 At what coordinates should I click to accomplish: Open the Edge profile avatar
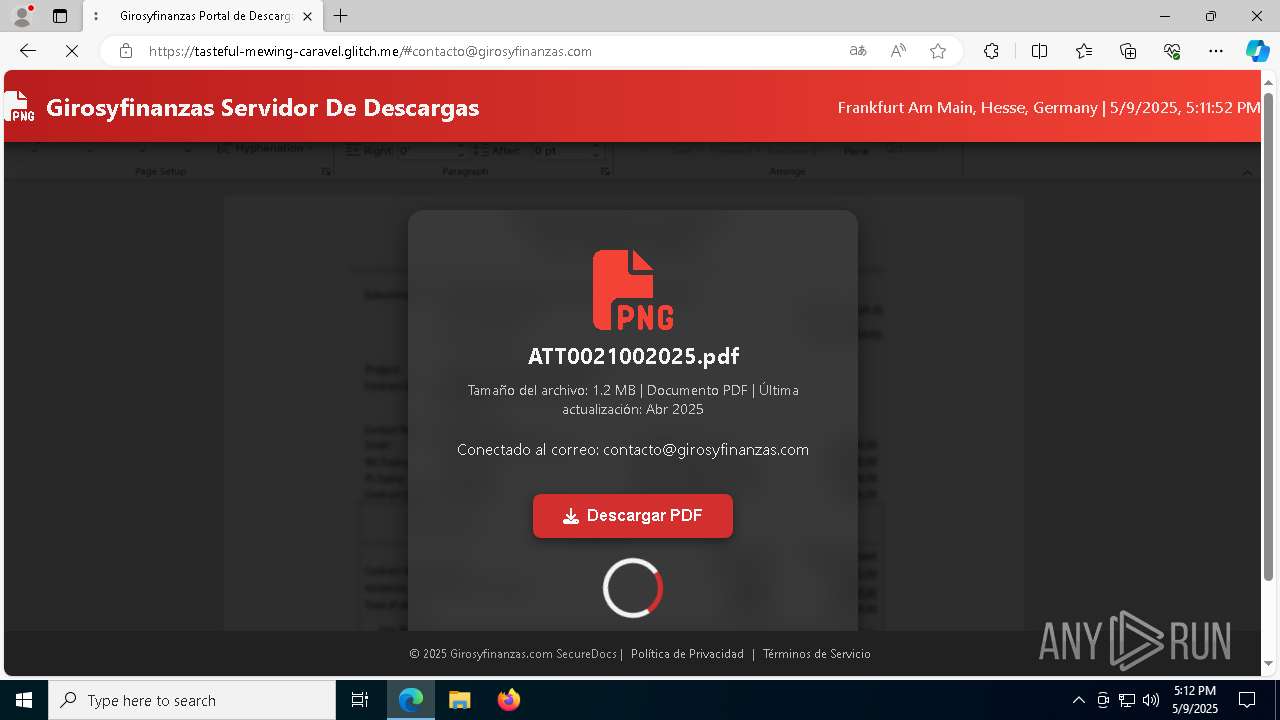[x=22, y=16]
